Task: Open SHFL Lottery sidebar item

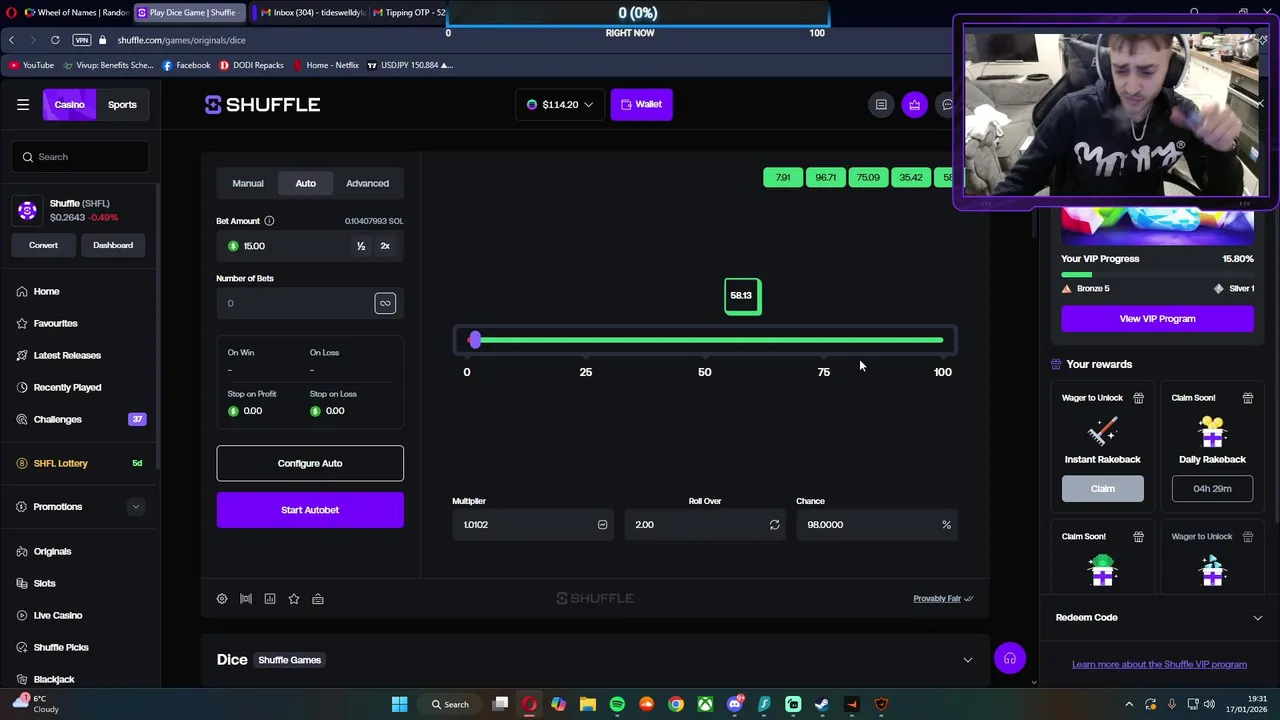Action: (x=80, y=463)
